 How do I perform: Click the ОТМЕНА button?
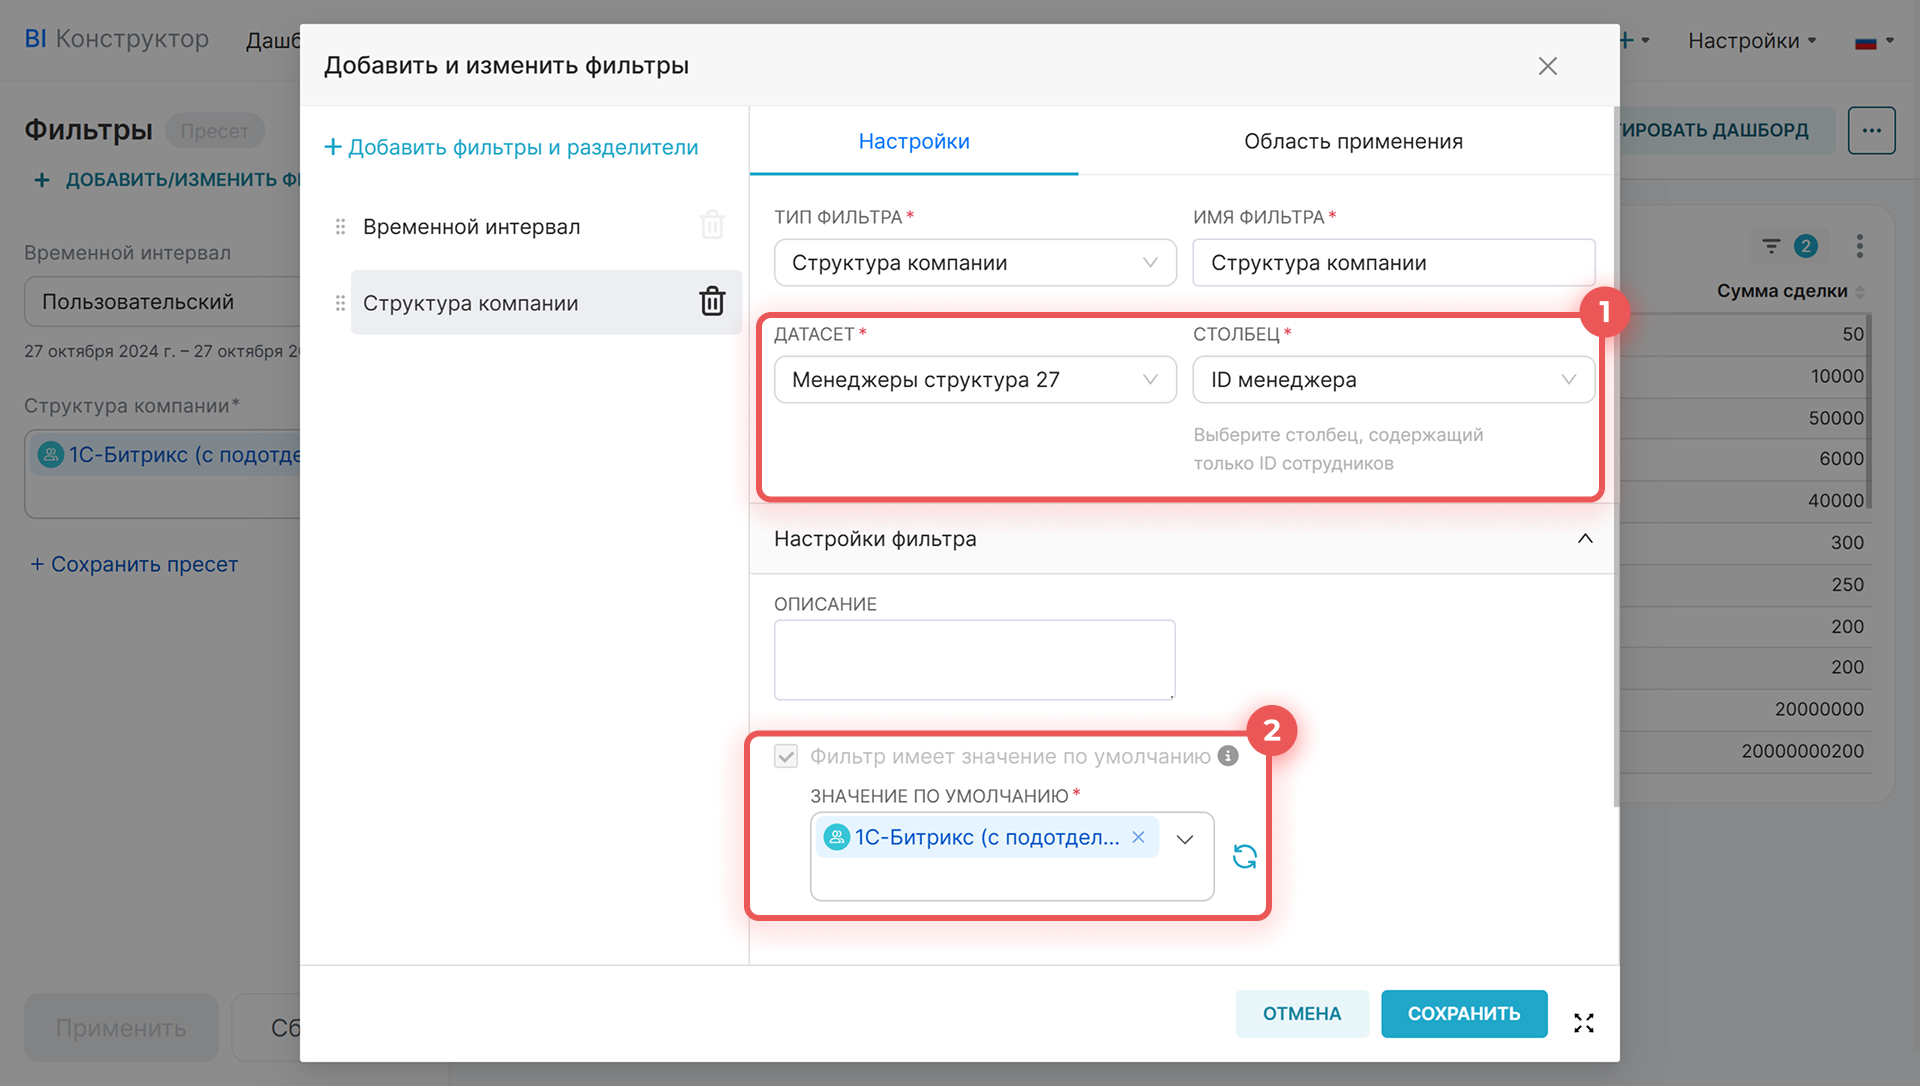(x=1301, y=1013)
